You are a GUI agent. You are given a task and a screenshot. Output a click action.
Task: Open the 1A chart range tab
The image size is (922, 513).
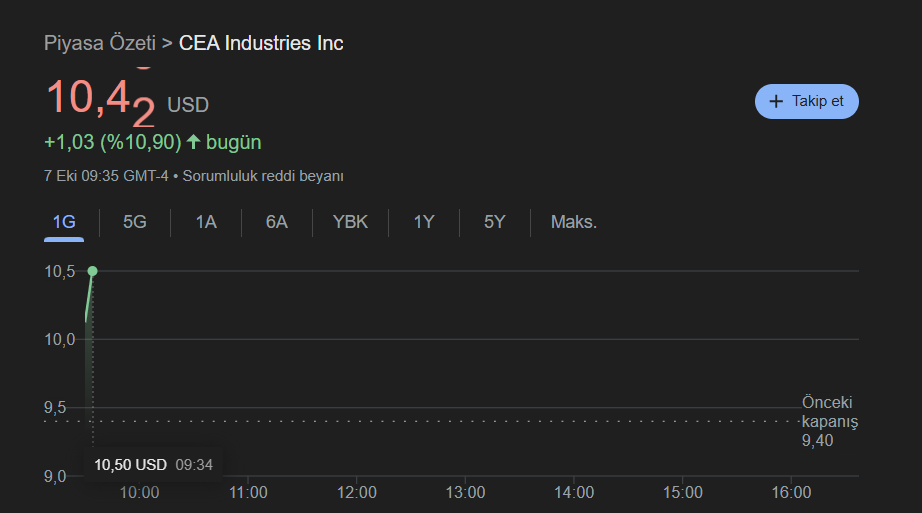[206, 222]
